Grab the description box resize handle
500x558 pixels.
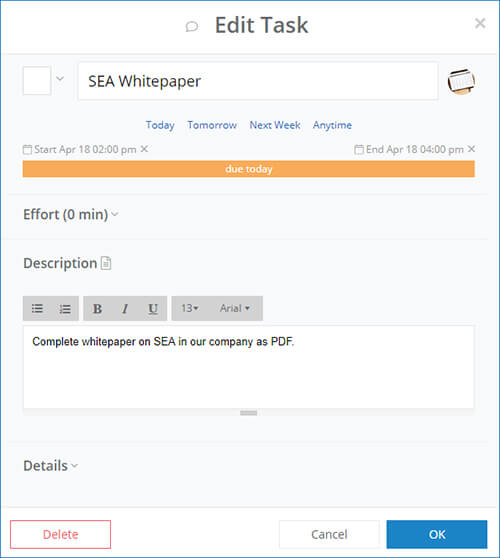tap(248, 413)
